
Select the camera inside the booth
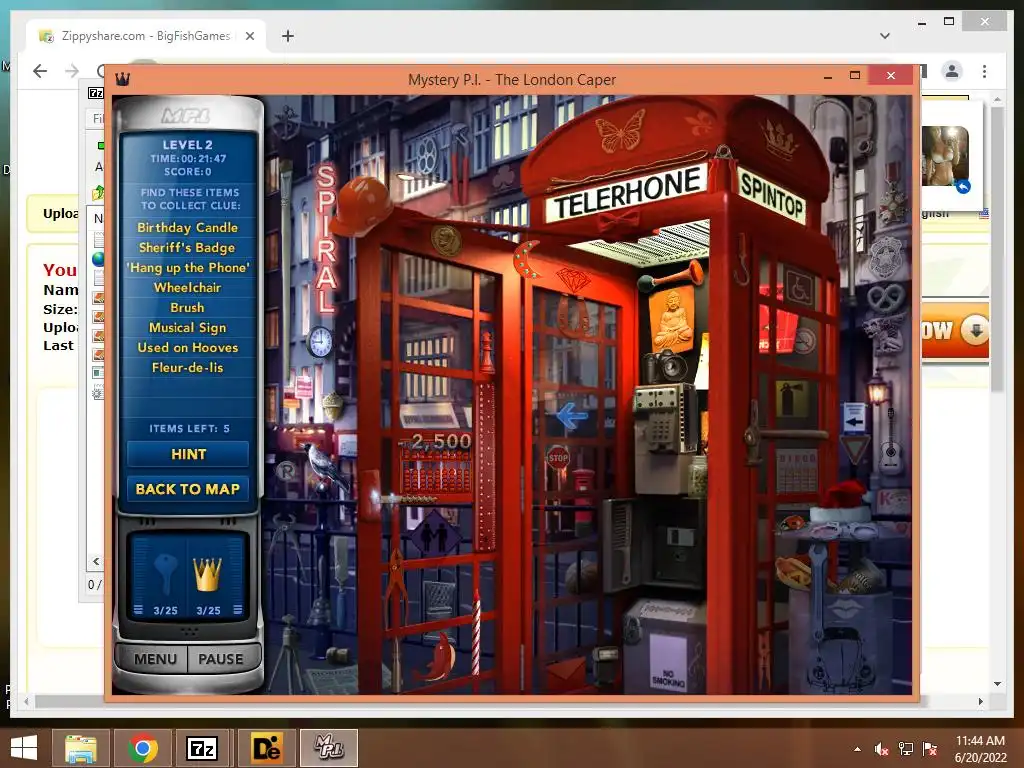pos(665,366)
